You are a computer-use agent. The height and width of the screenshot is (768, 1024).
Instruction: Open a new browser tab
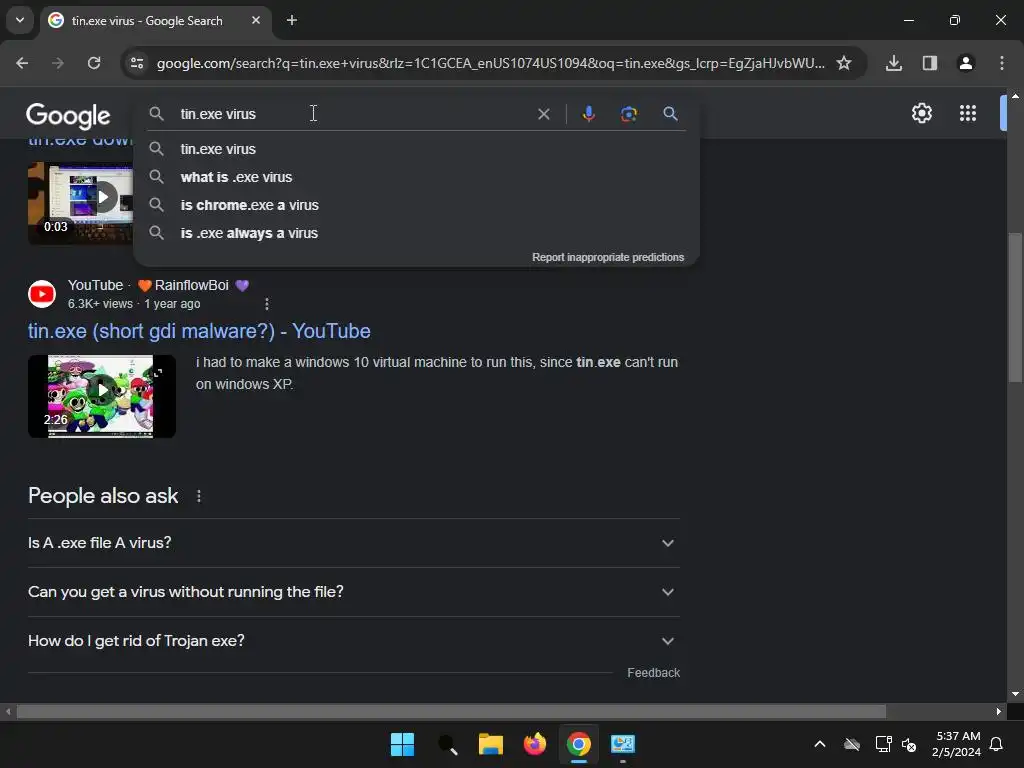click(x=292, y=20)
